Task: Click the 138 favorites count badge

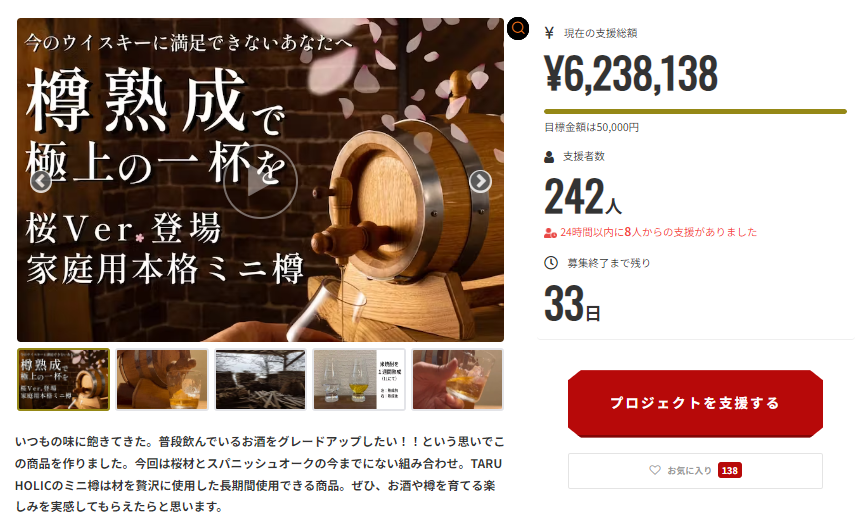Action: (730, 470)
